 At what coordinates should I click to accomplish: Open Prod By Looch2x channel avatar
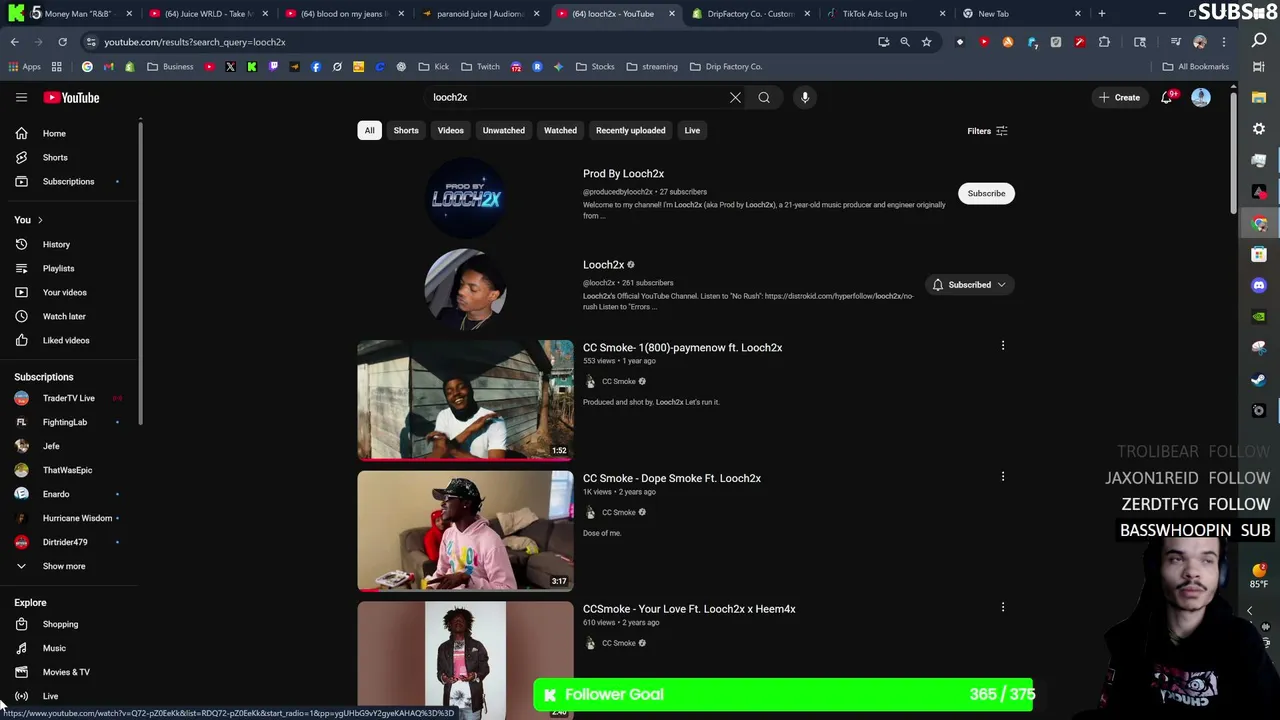coord(466,197)
